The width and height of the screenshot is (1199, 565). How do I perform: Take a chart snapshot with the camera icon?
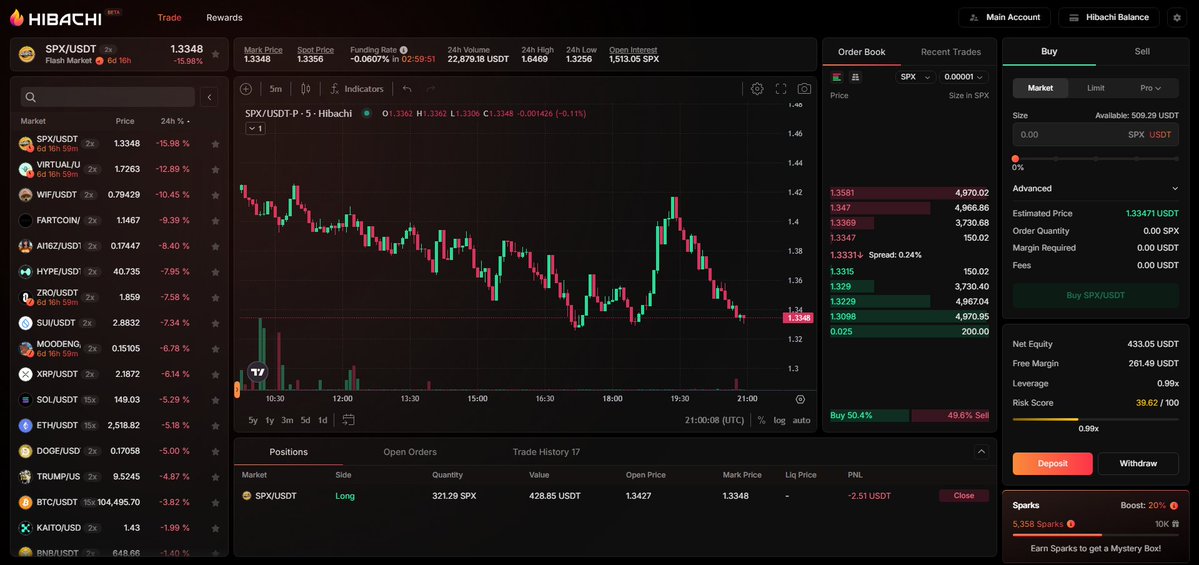click(804, 89)
